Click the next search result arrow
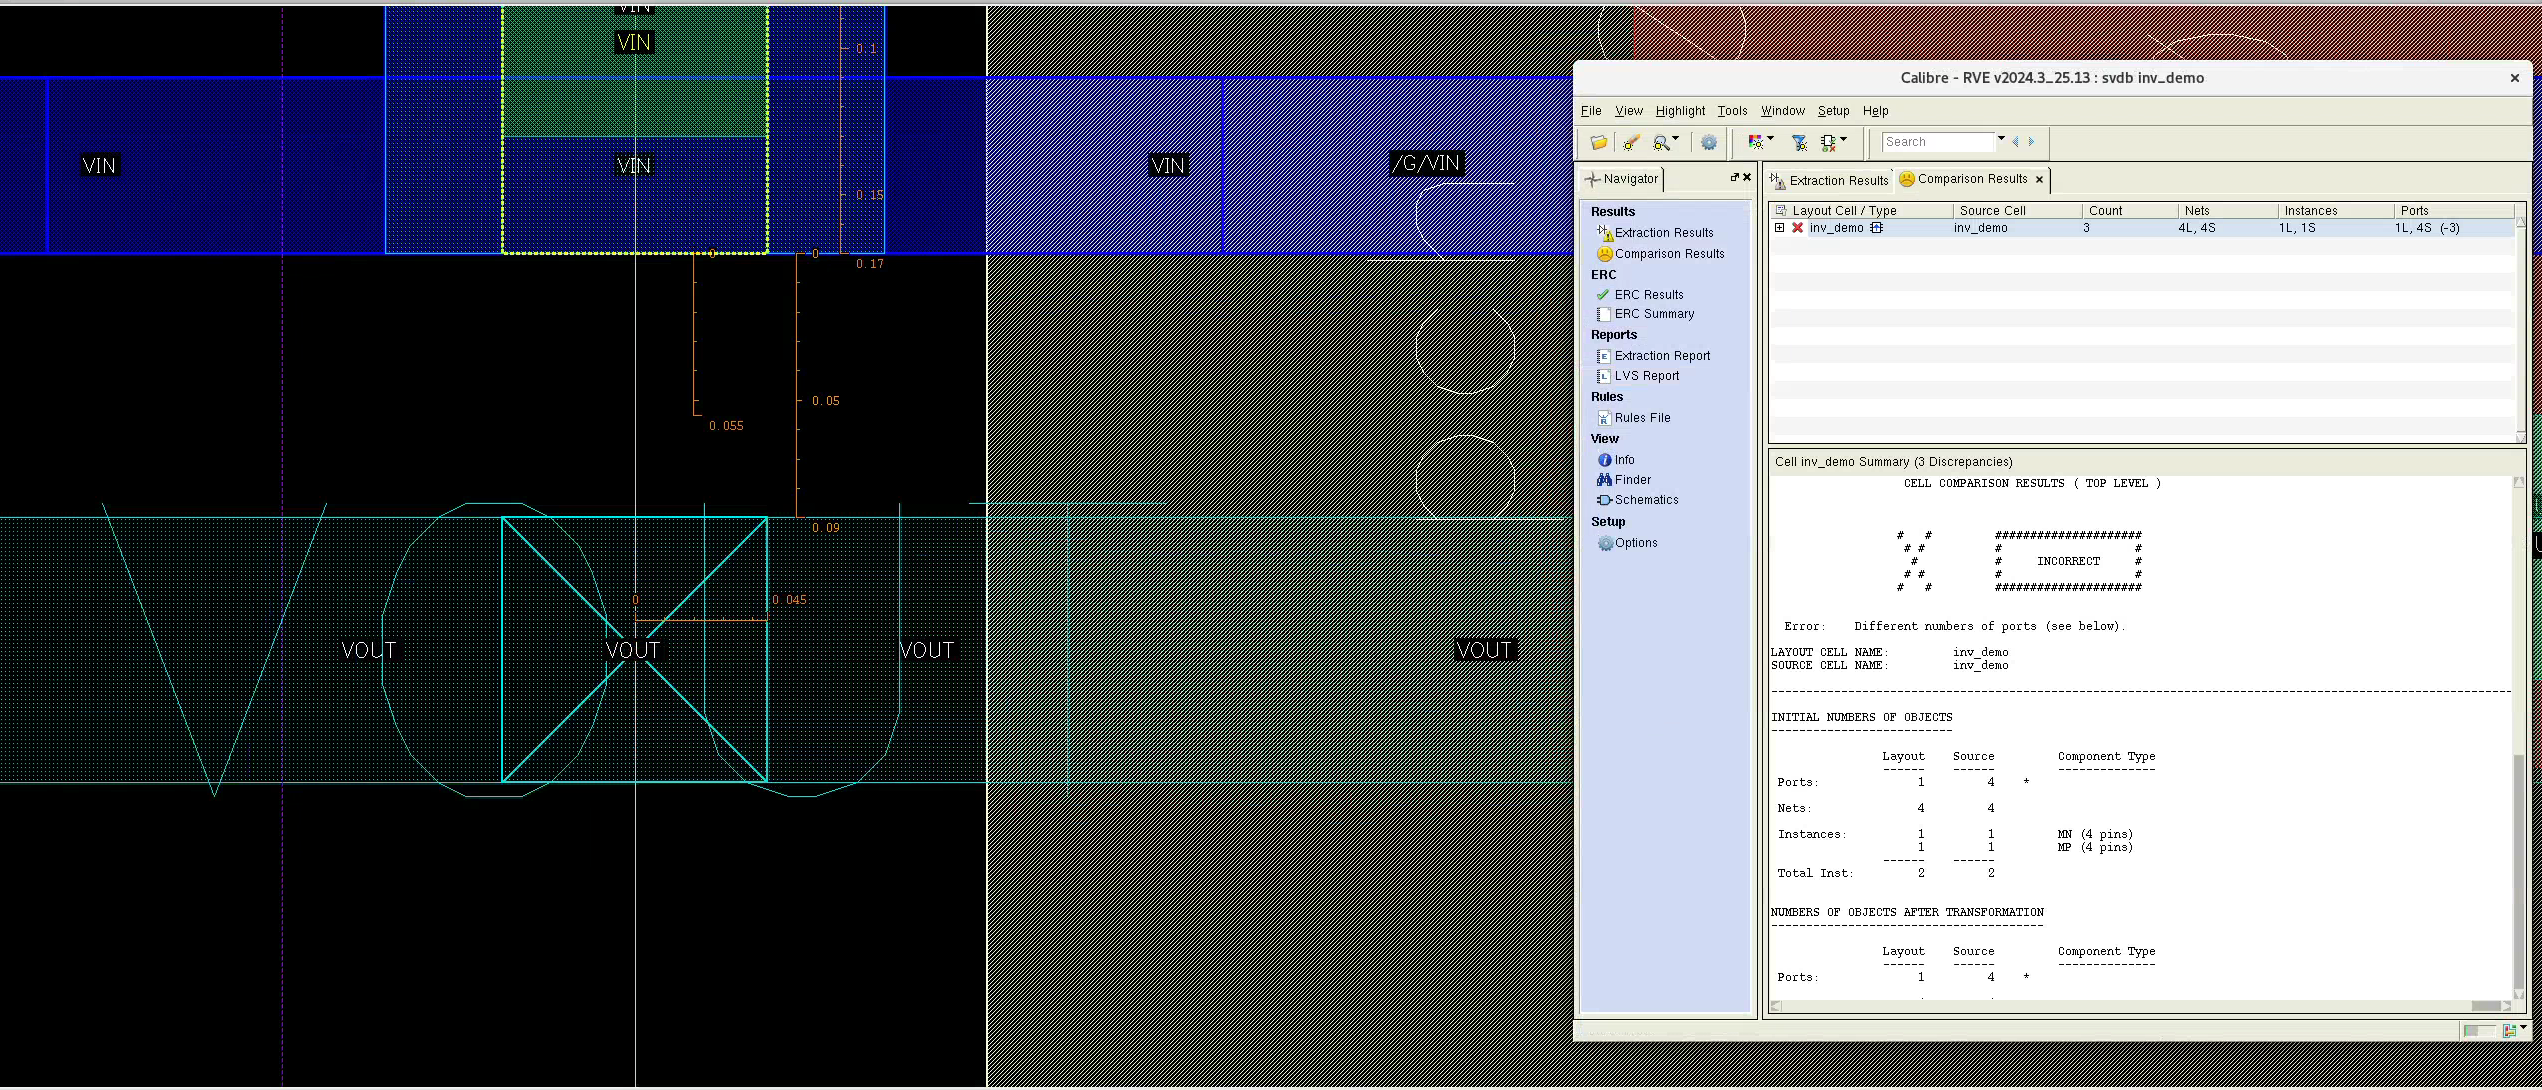2542x1090 pixels. [2031, 142]
